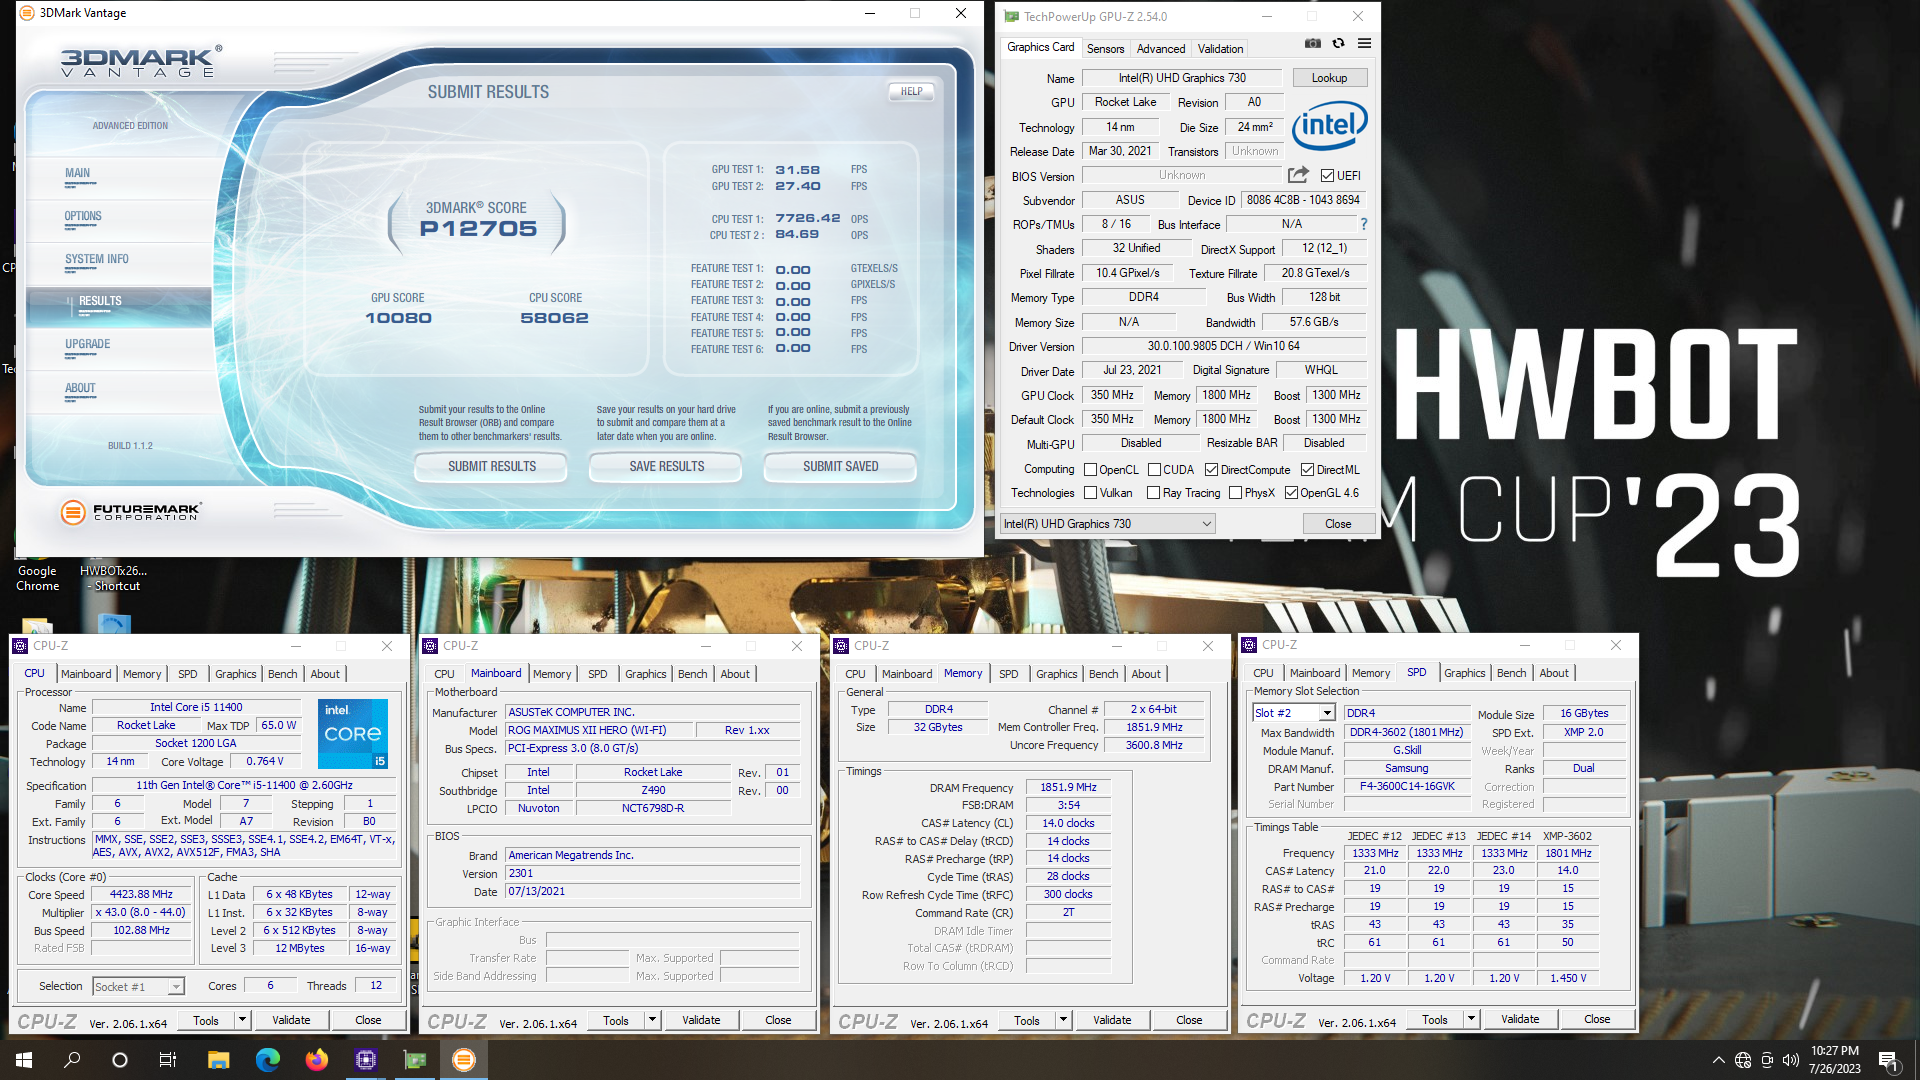This screenshot has width=1920, height=1080.
Task: Open the Google Chrome desktop shortcut
Action: [37, 573]
